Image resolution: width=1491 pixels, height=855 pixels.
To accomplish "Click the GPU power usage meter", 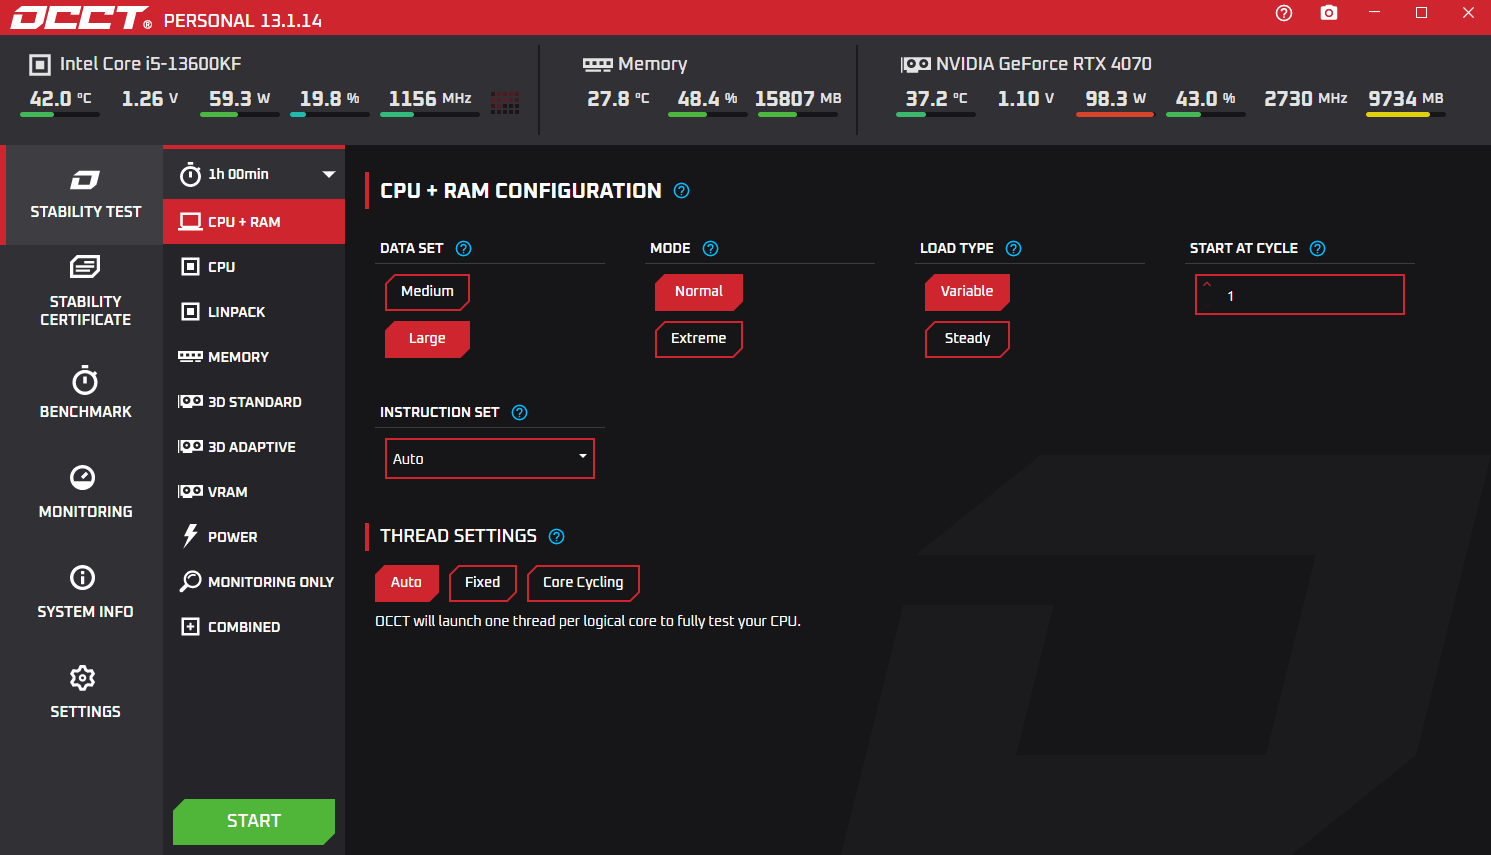I will (1114, 99).
